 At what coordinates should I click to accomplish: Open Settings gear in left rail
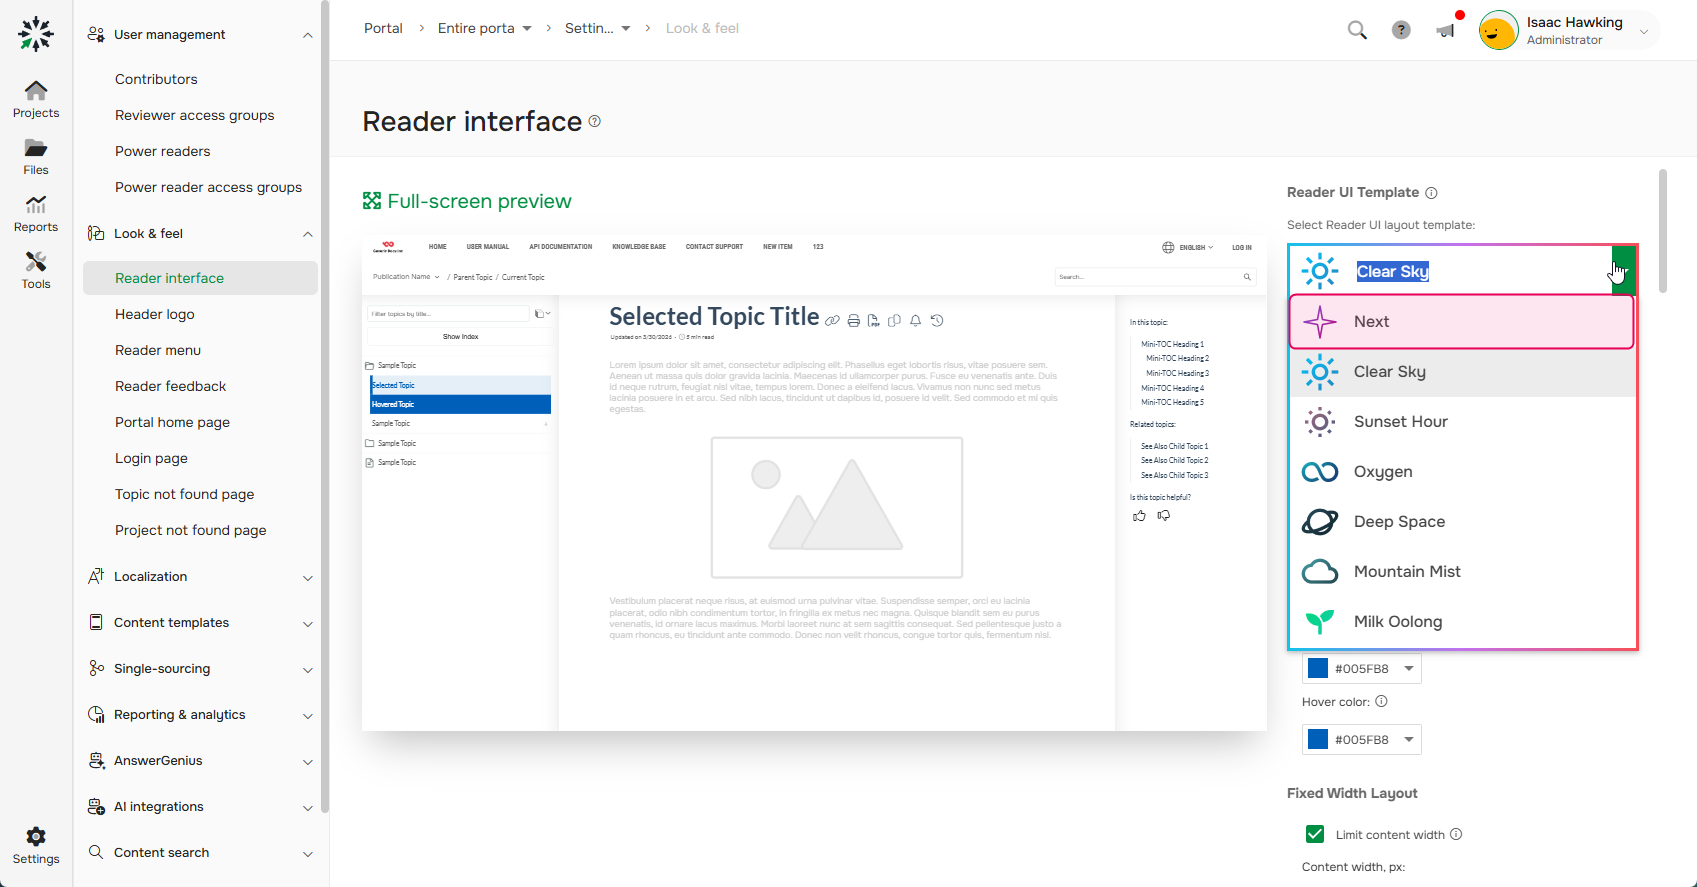coord(36,845)
